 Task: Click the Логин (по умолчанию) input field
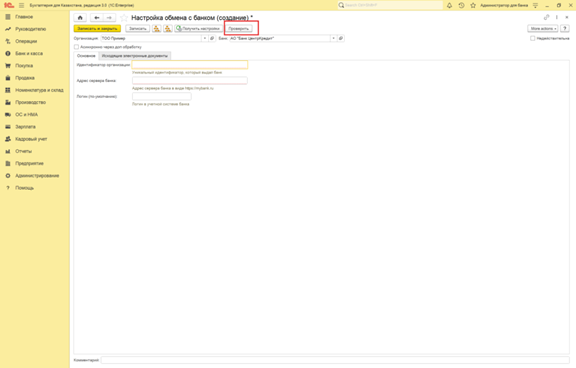162,97
